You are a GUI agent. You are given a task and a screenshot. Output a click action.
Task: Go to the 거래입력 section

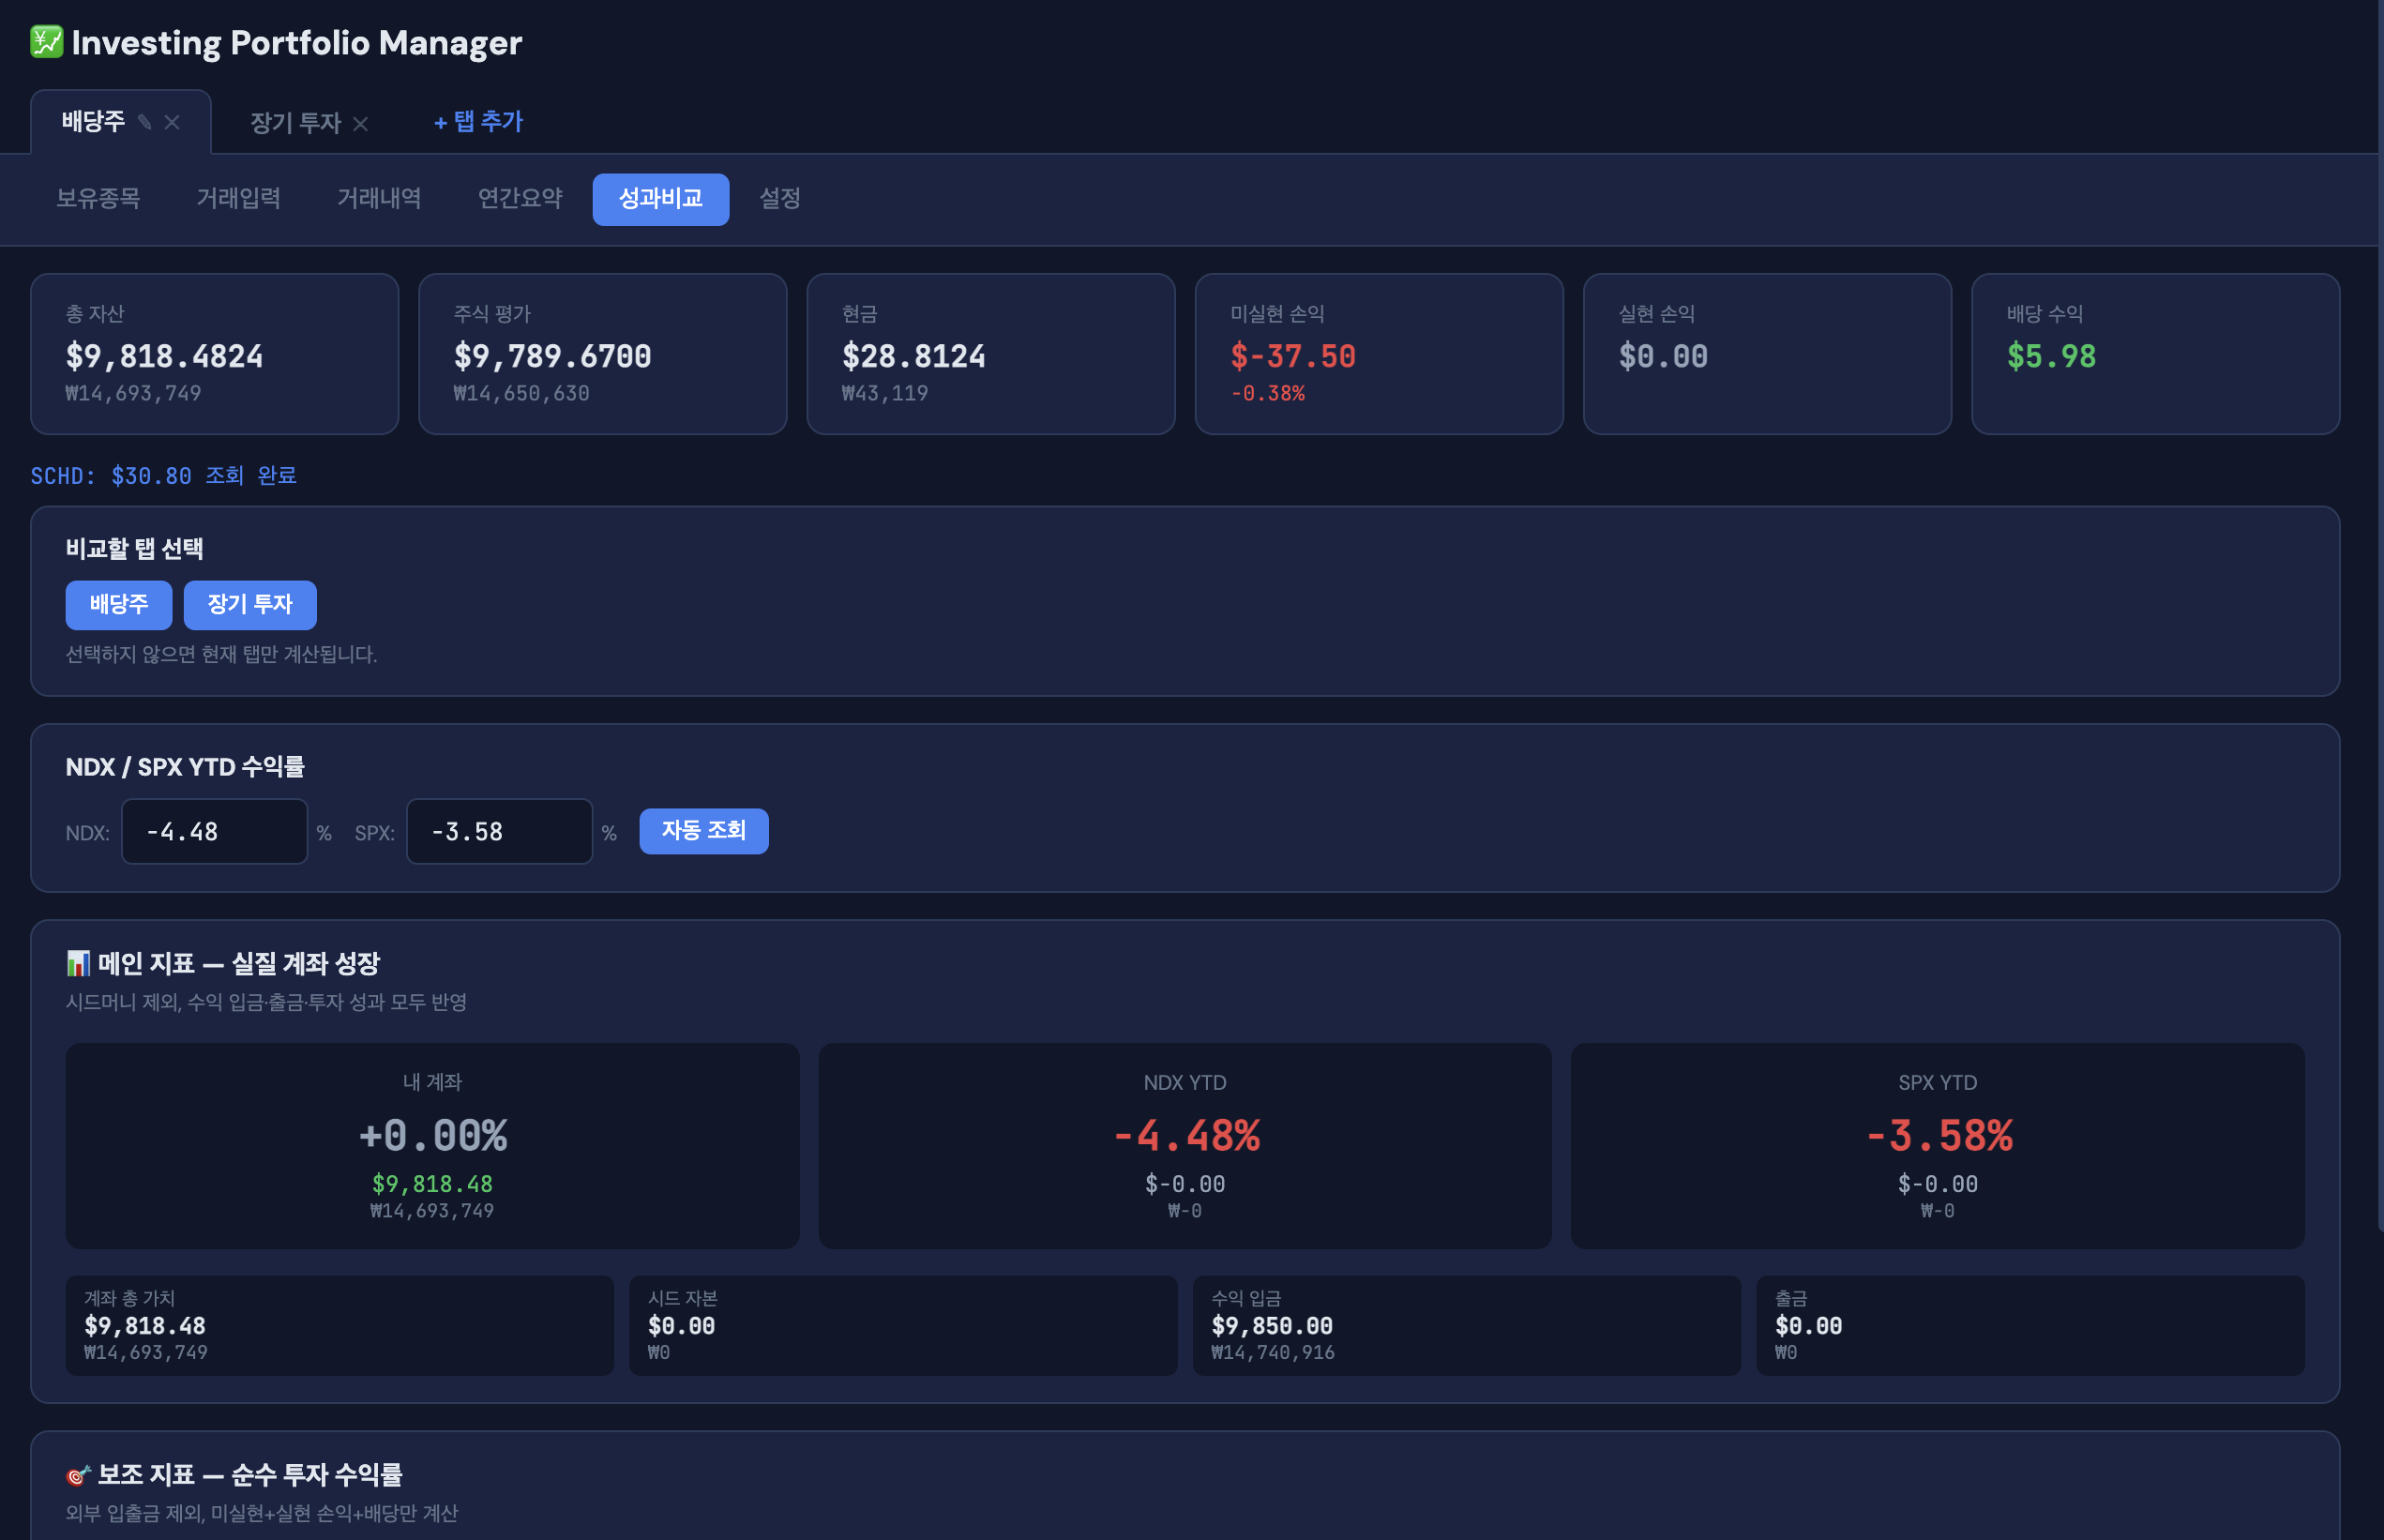pyautogui.click(x=238, y=198)
